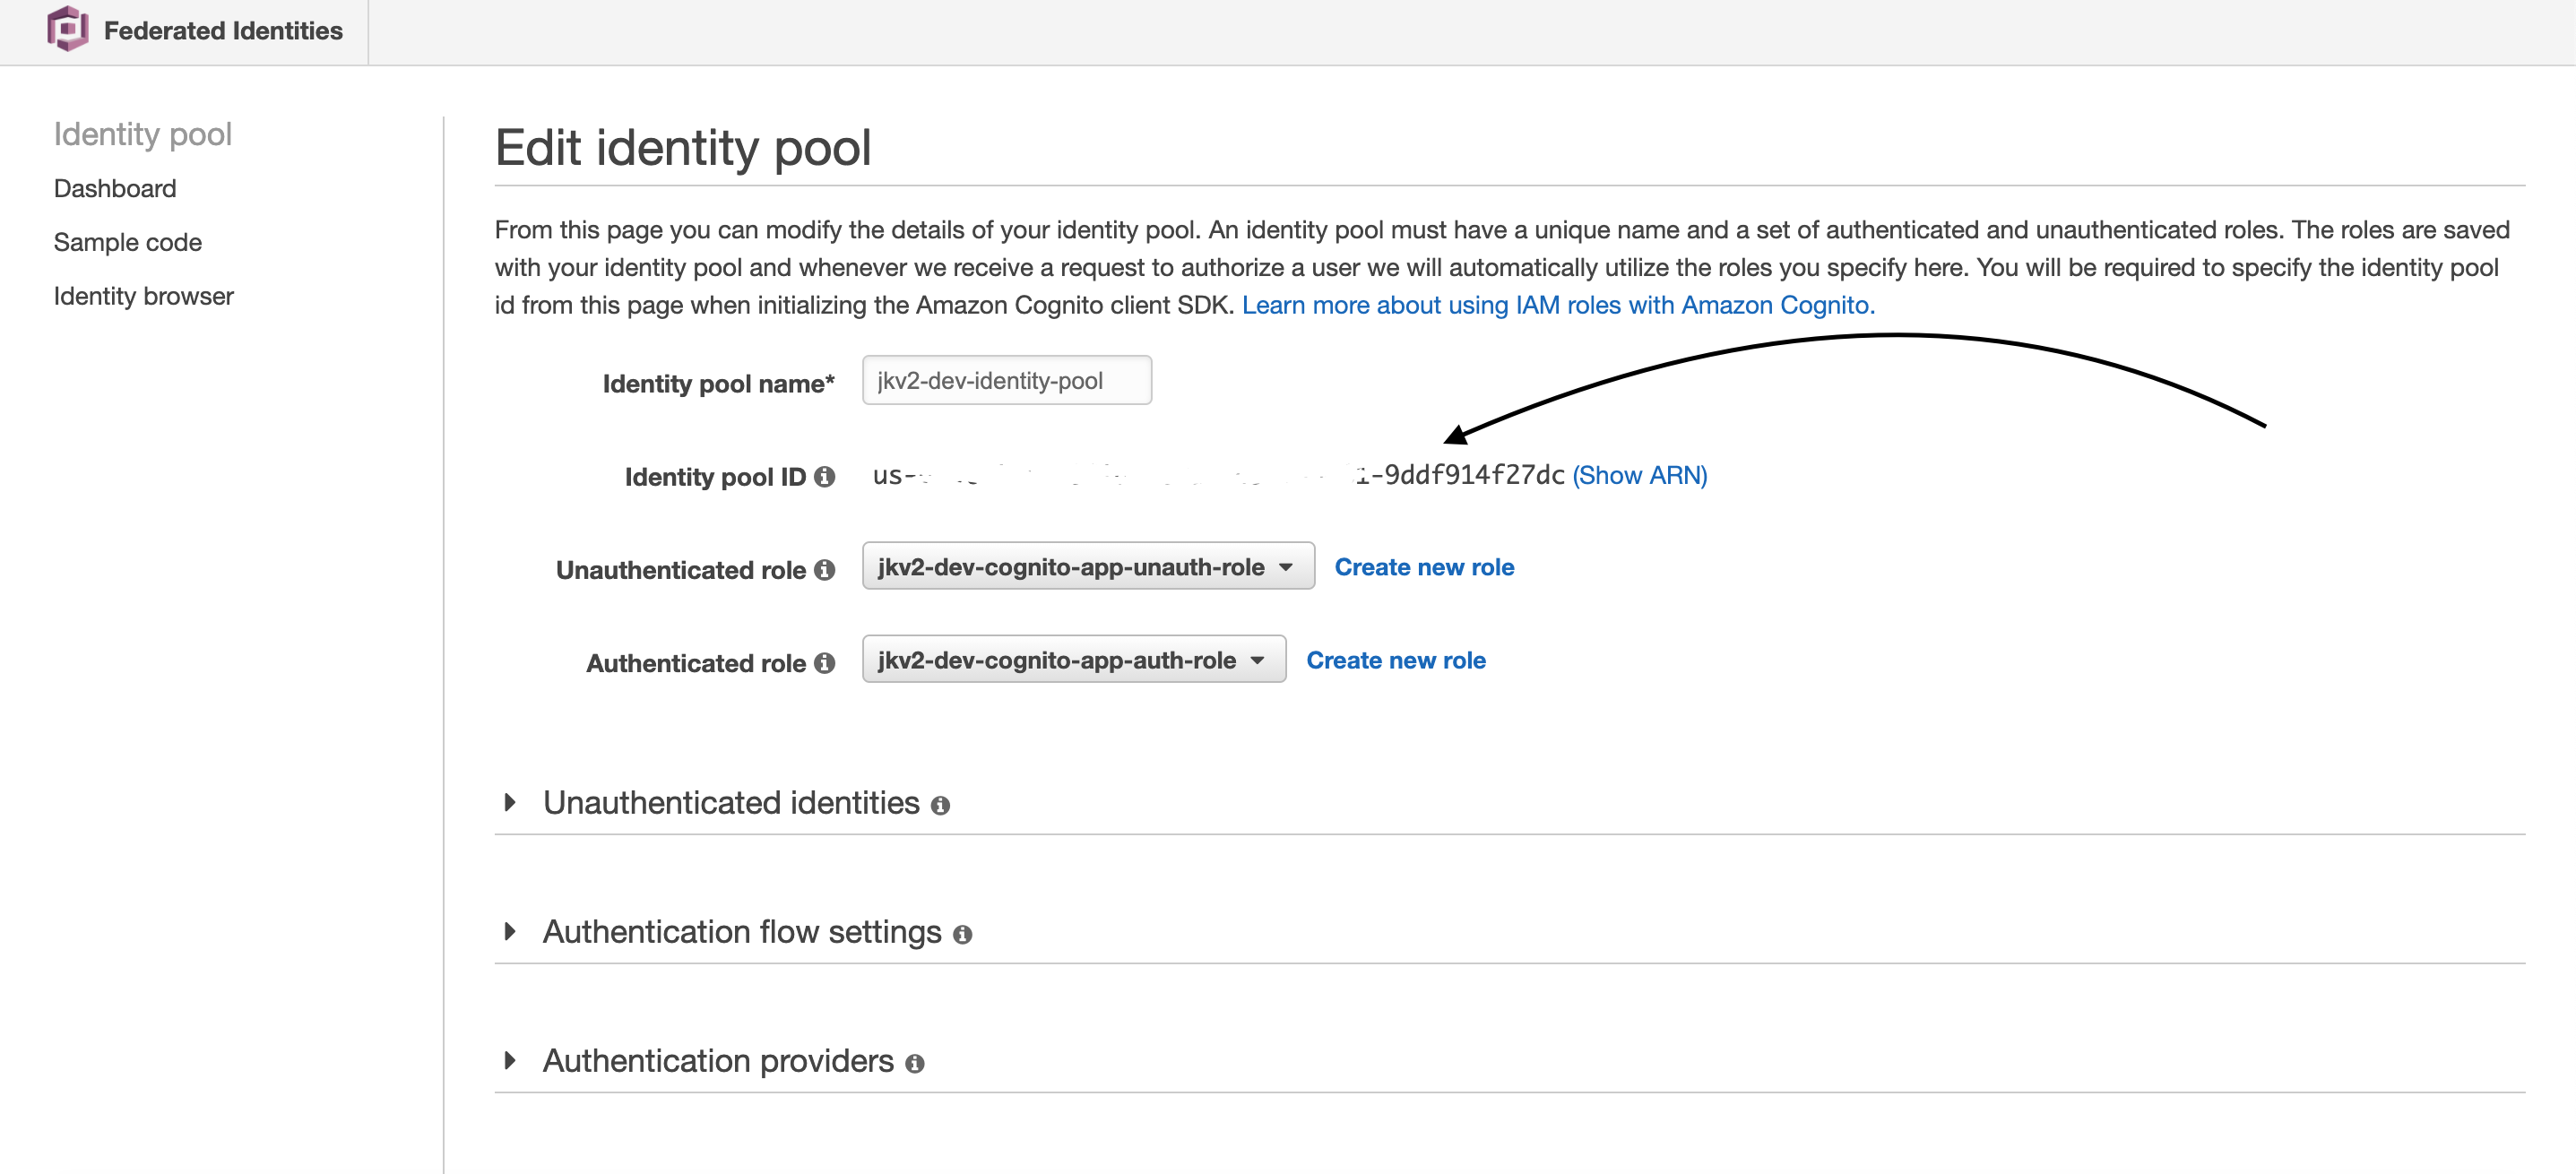The image size is (2576, 1174).
Task: Open the Unauthenticated role dropdown
Action: pos(1087,567)
